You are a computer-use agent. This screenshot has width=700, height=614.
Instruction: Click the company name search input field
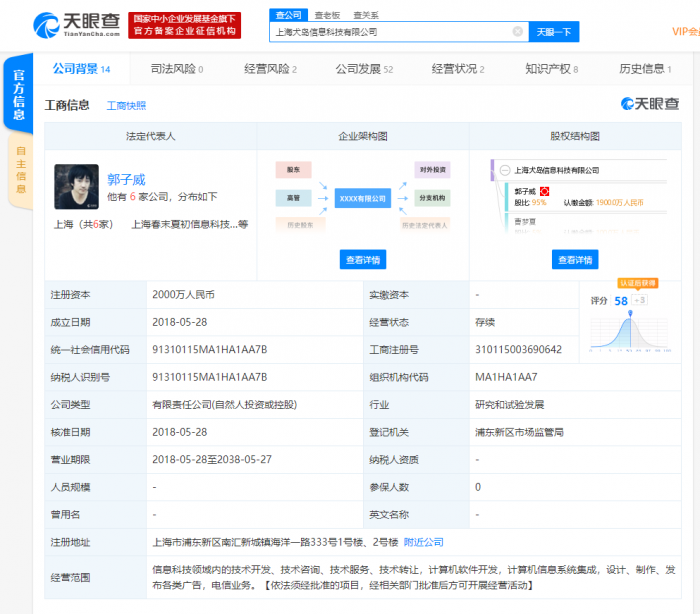(x=390, y=32)
